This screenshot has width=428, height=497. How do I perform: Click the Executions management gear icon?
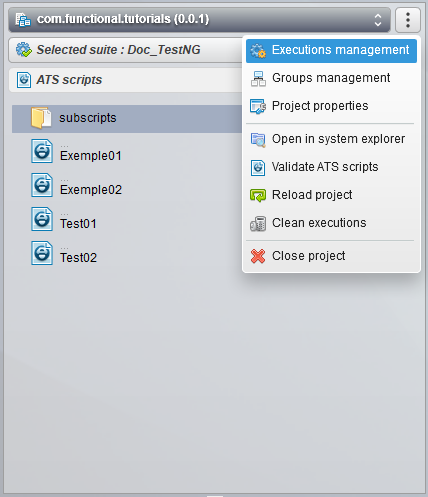coord(258,51)
